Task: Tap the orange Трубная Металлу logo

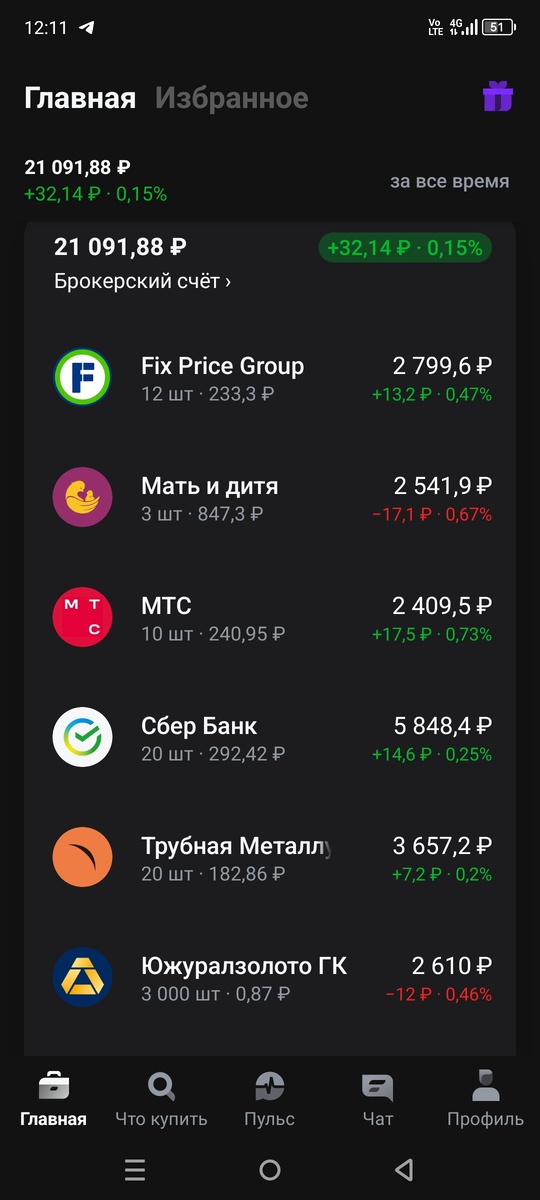Action: pos(82,857)
